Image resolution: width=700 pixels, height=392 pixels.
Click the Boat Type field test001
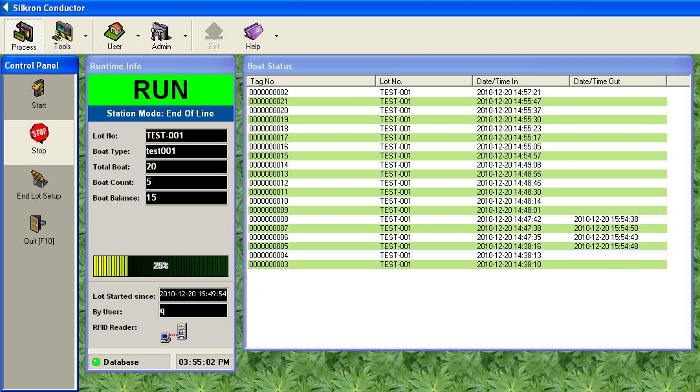point(186,151)
